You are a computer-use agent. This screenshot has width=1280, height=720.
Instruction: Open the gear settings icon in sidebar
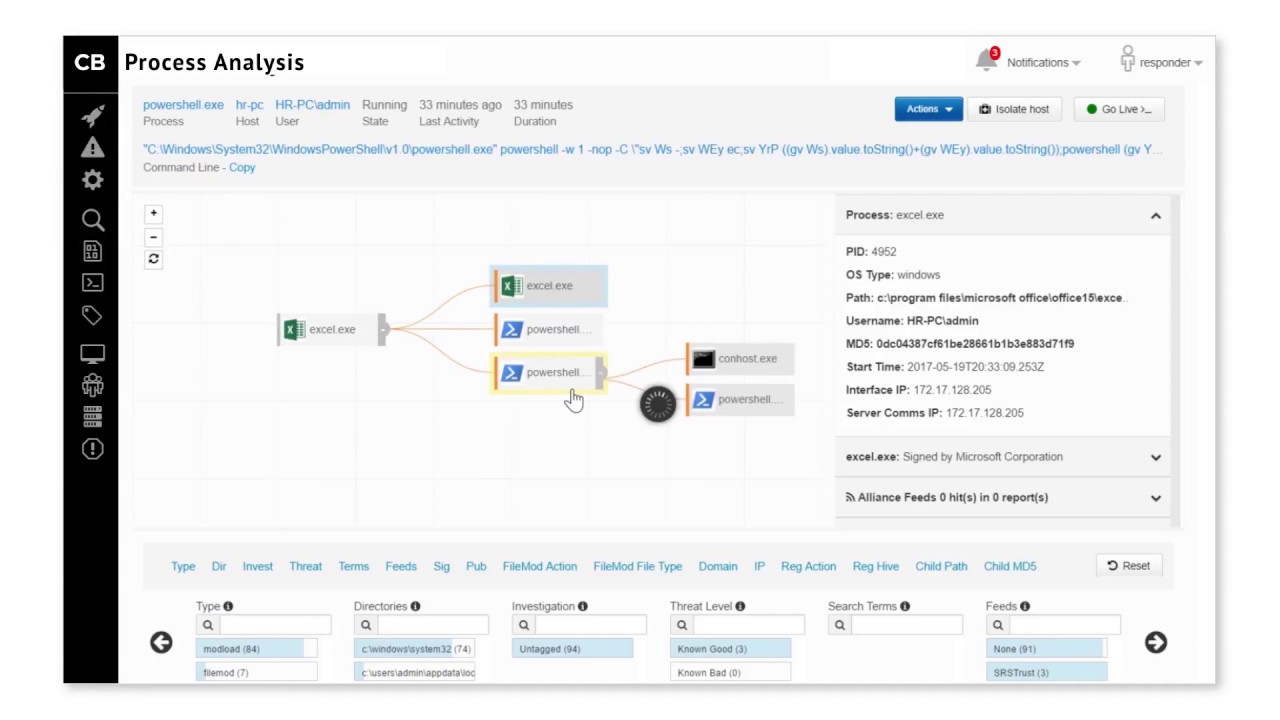(x=93, y=180)
